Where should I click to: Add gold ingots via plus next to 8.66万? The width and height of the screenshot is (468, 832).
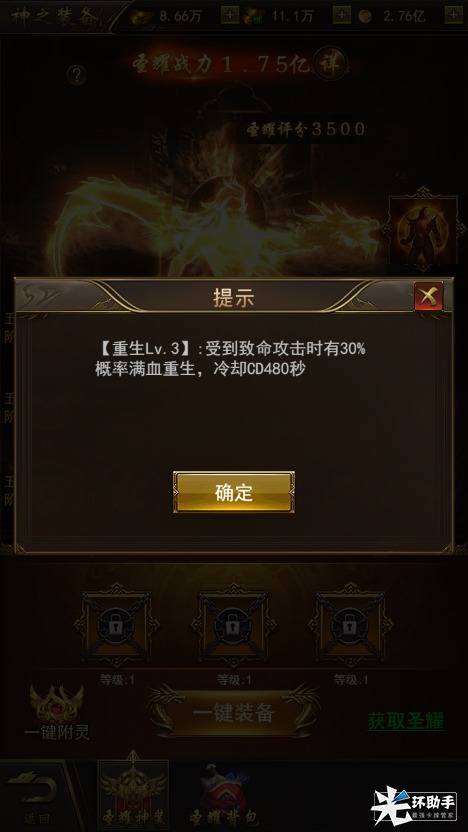(x=229, y=15)
